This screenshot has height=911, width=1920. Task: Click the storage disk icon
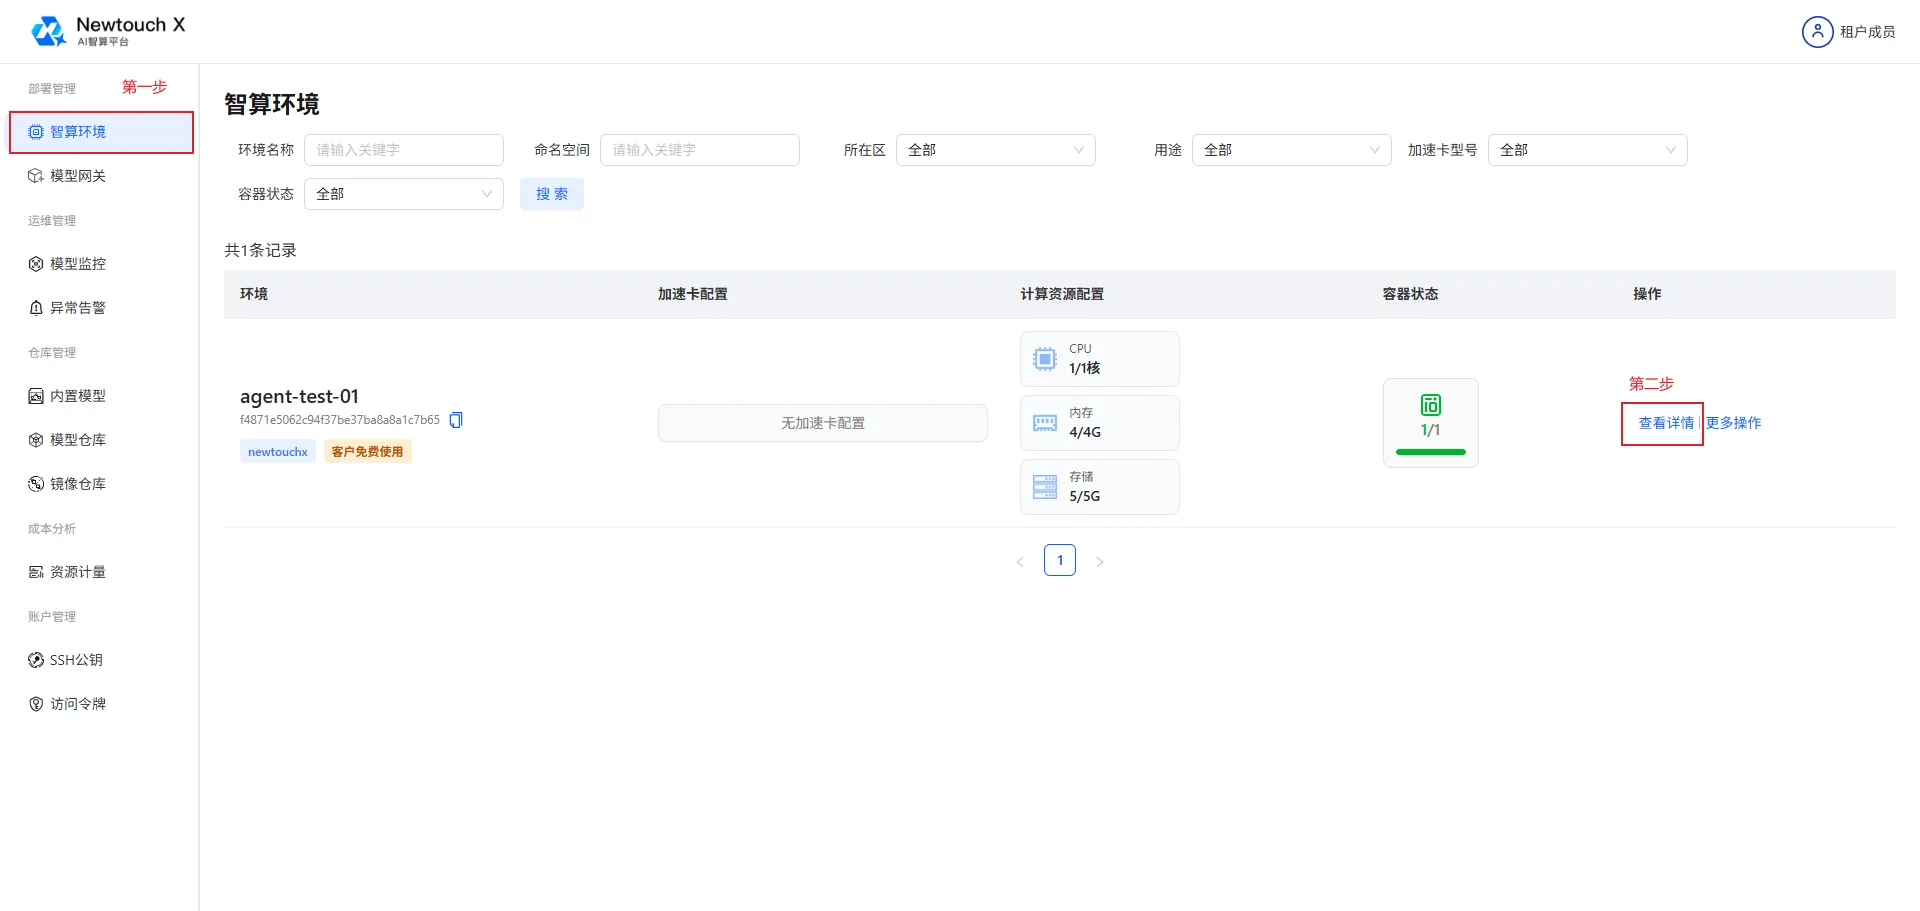[x=1045, y=487]
